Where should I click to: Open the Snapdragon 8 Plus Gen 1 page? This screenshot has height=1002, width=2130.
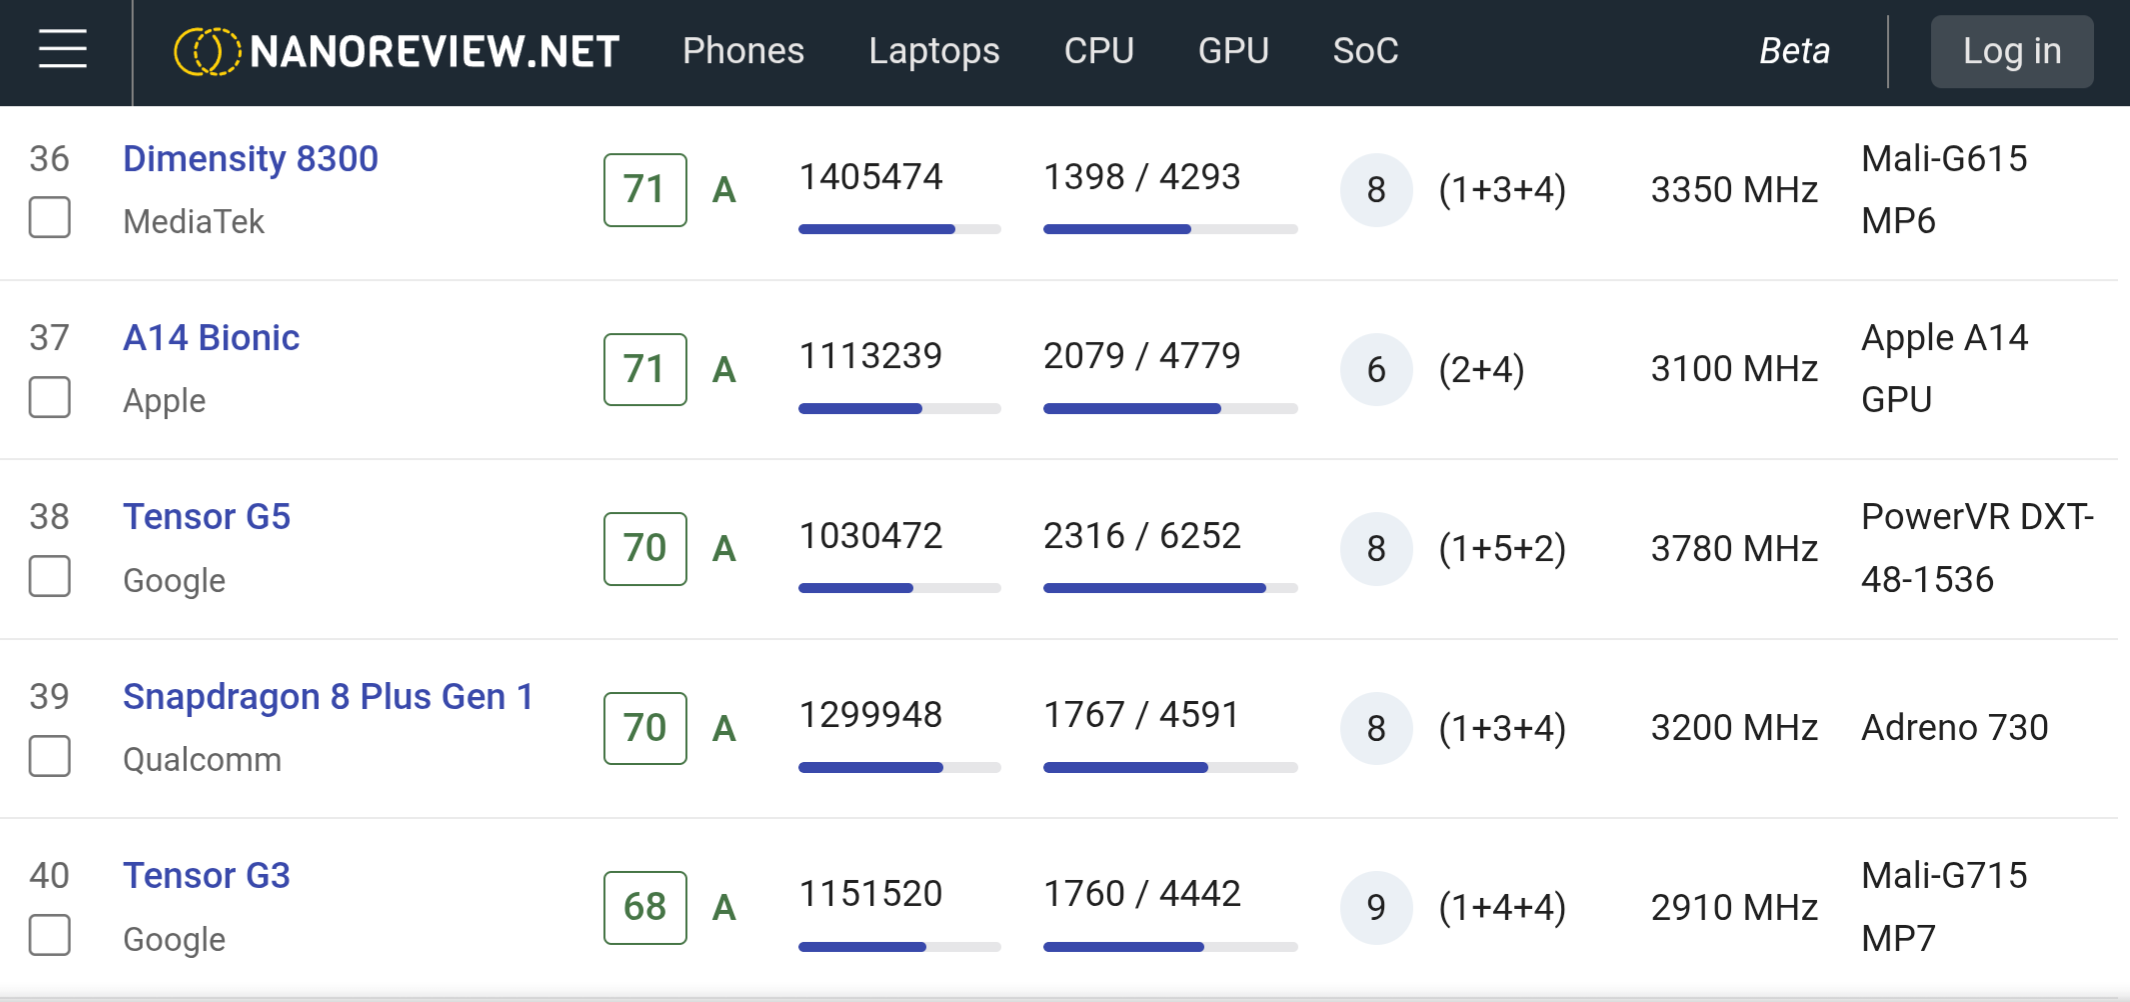tap(328, 697)
